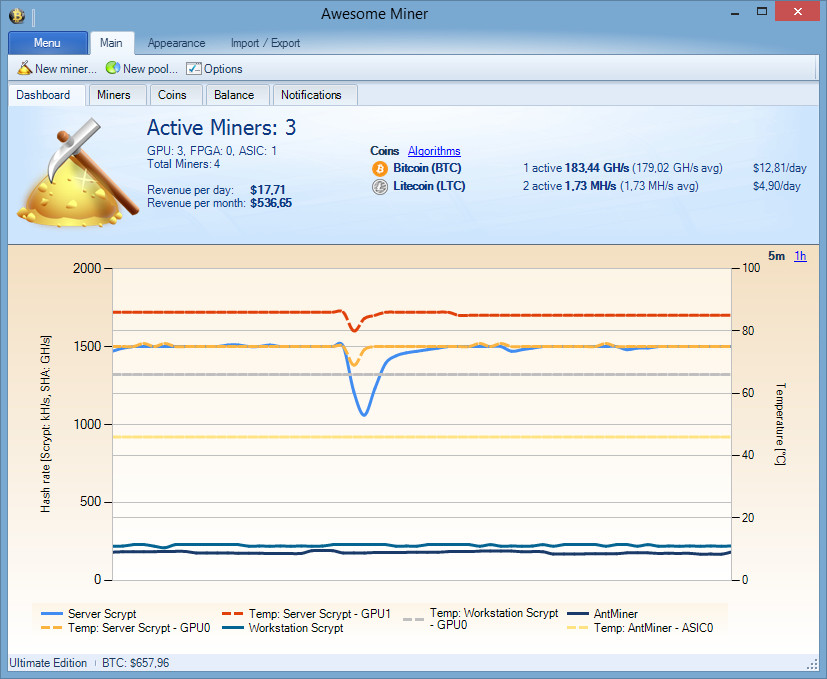Click the Temp: Server Scrypt - GPU1 legend swatch
This screenshot has height=679, width=827.
(233, 614)
